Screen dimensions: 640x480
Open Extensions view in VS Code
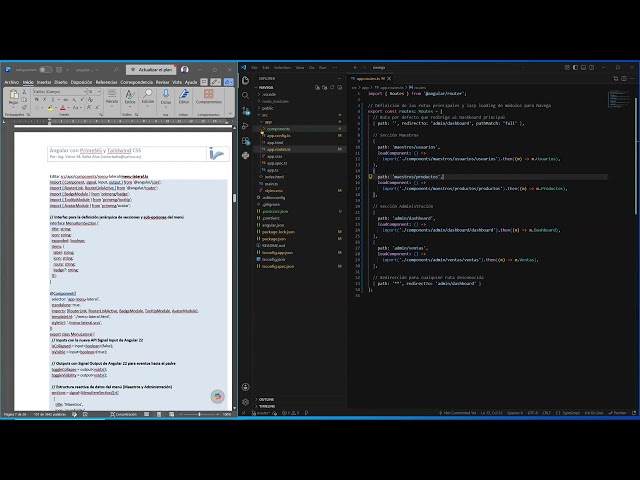click(245, 141)
